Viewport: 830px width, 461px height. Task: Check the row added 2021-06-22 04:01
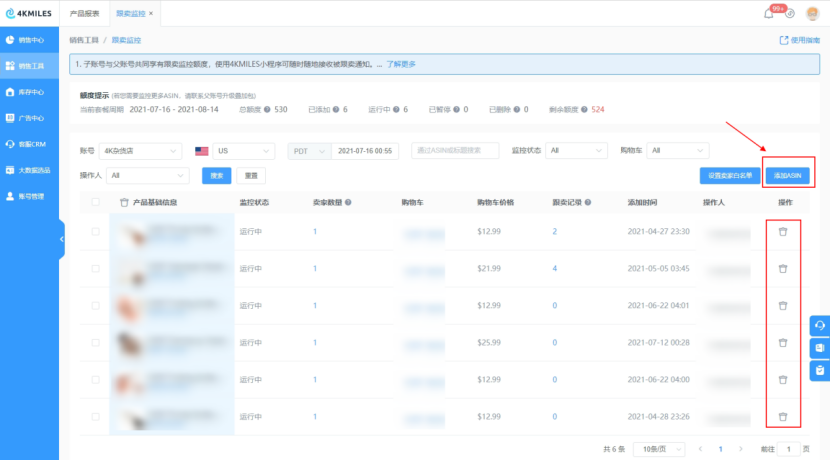[x=95, y=305]
